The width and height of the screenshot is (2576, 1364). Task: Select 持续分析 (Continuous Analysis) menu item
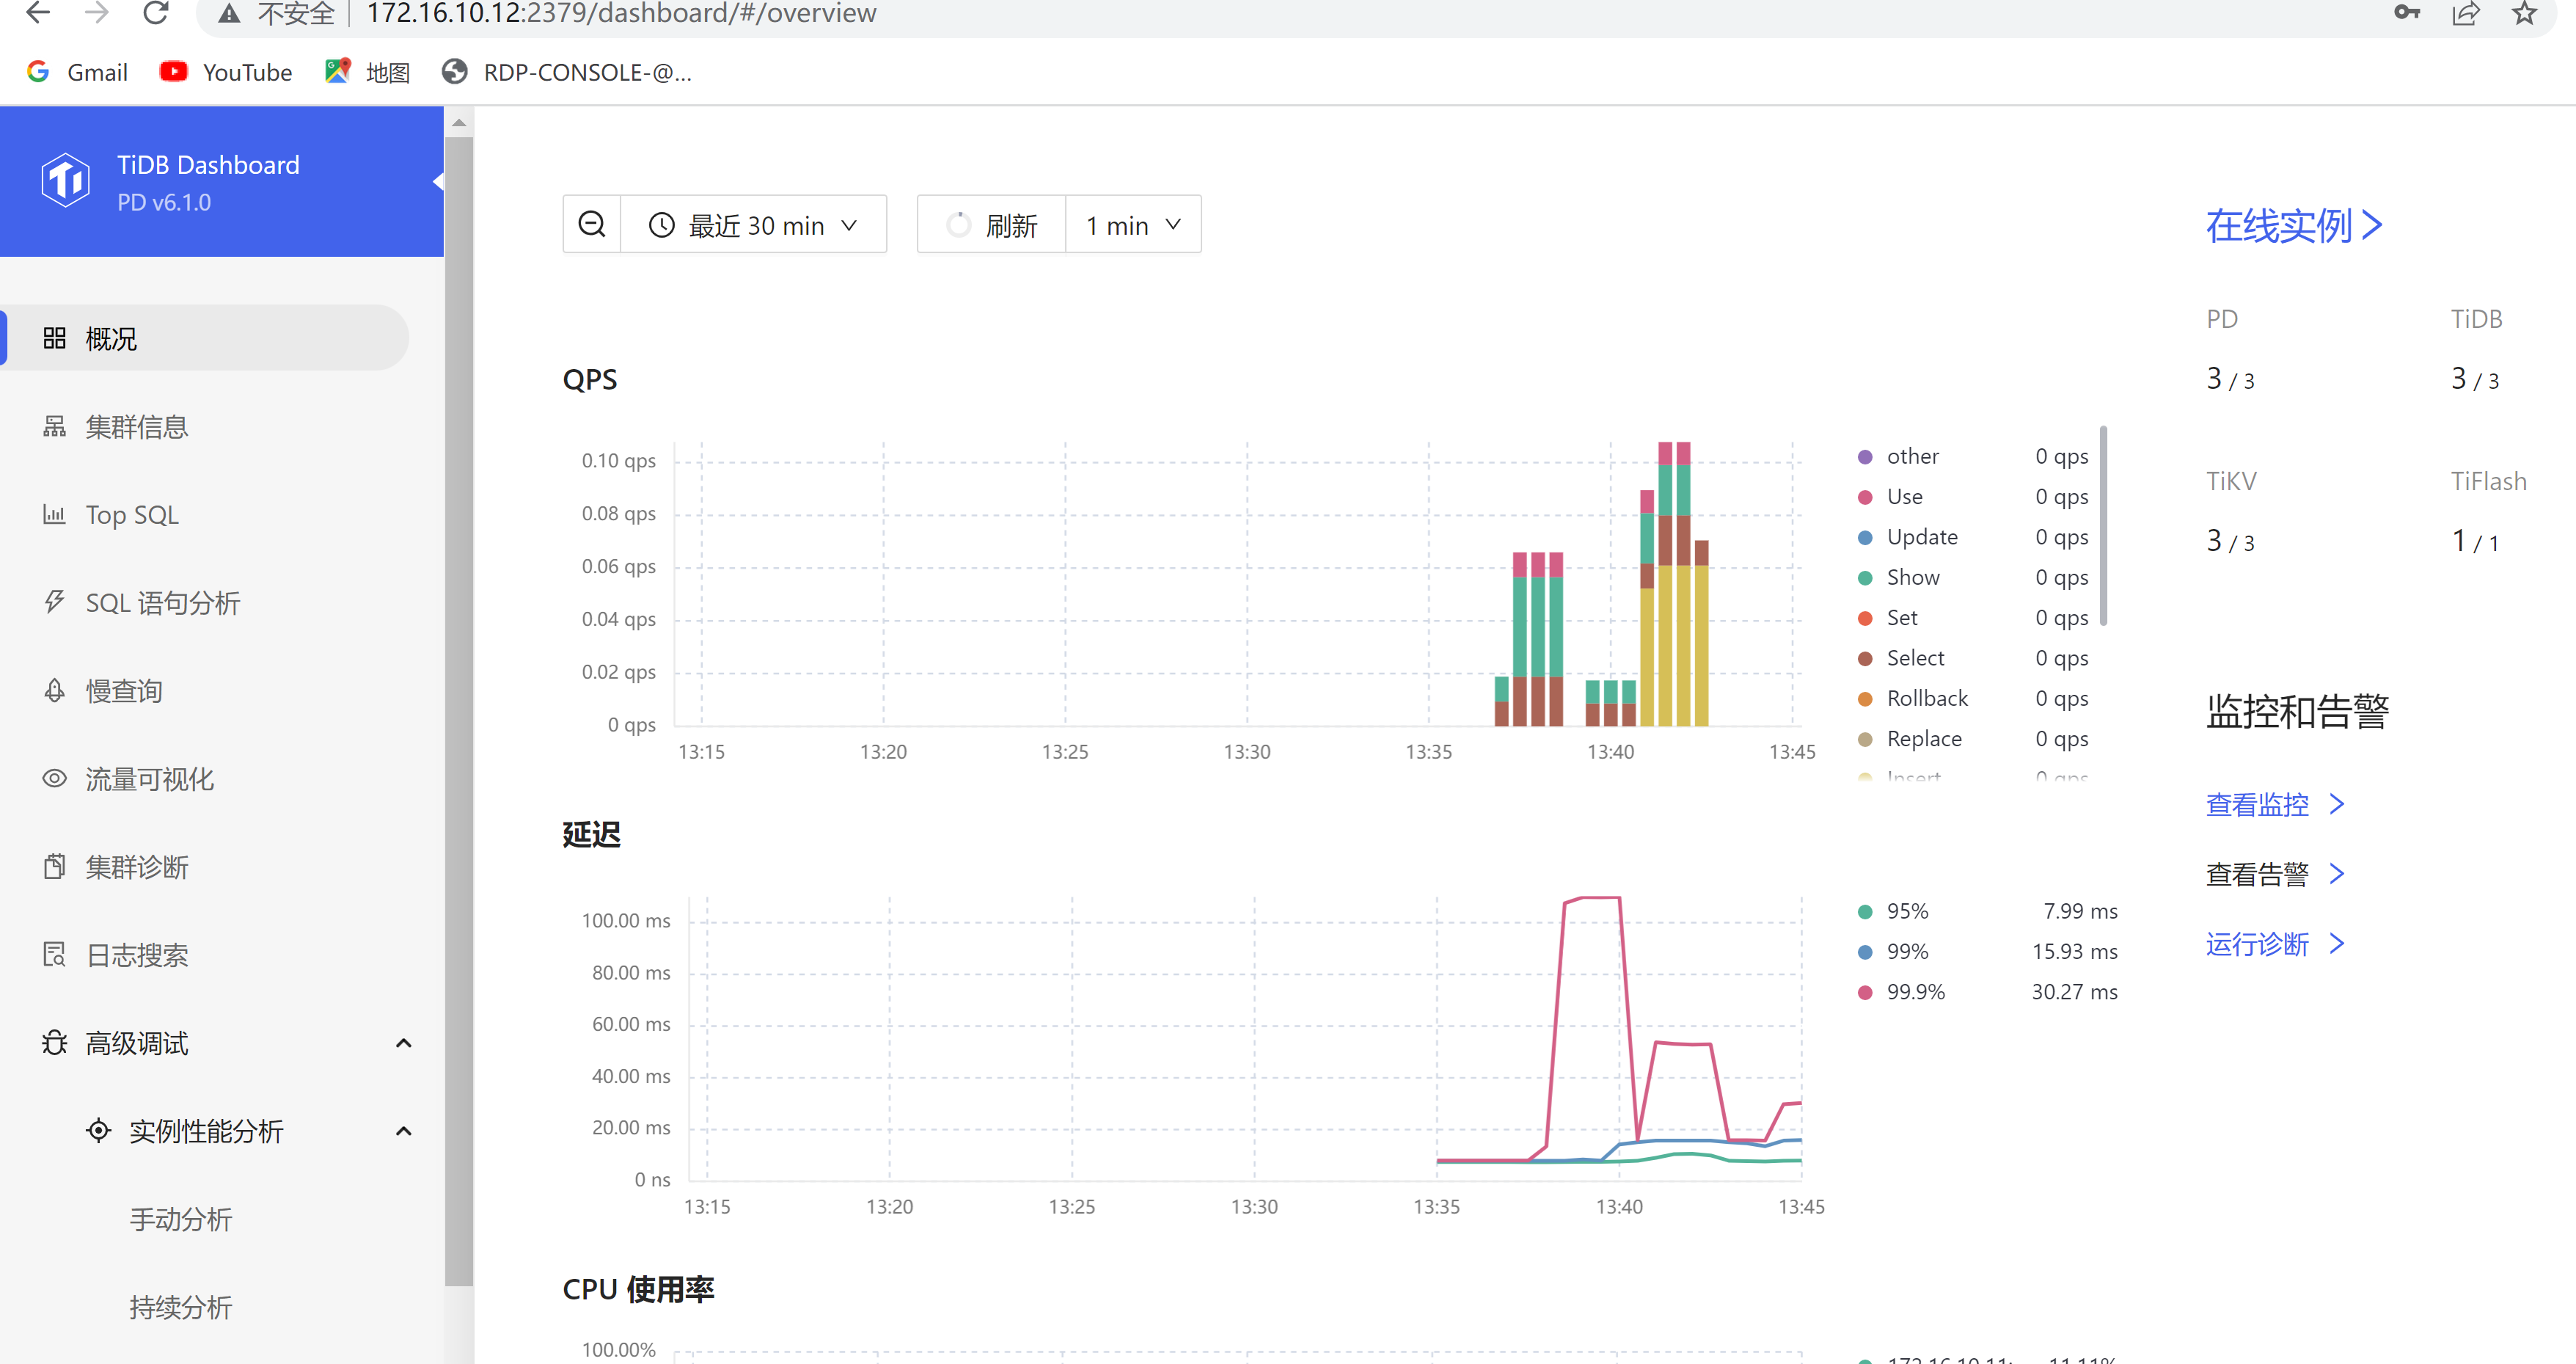(x=179, y=1306)
